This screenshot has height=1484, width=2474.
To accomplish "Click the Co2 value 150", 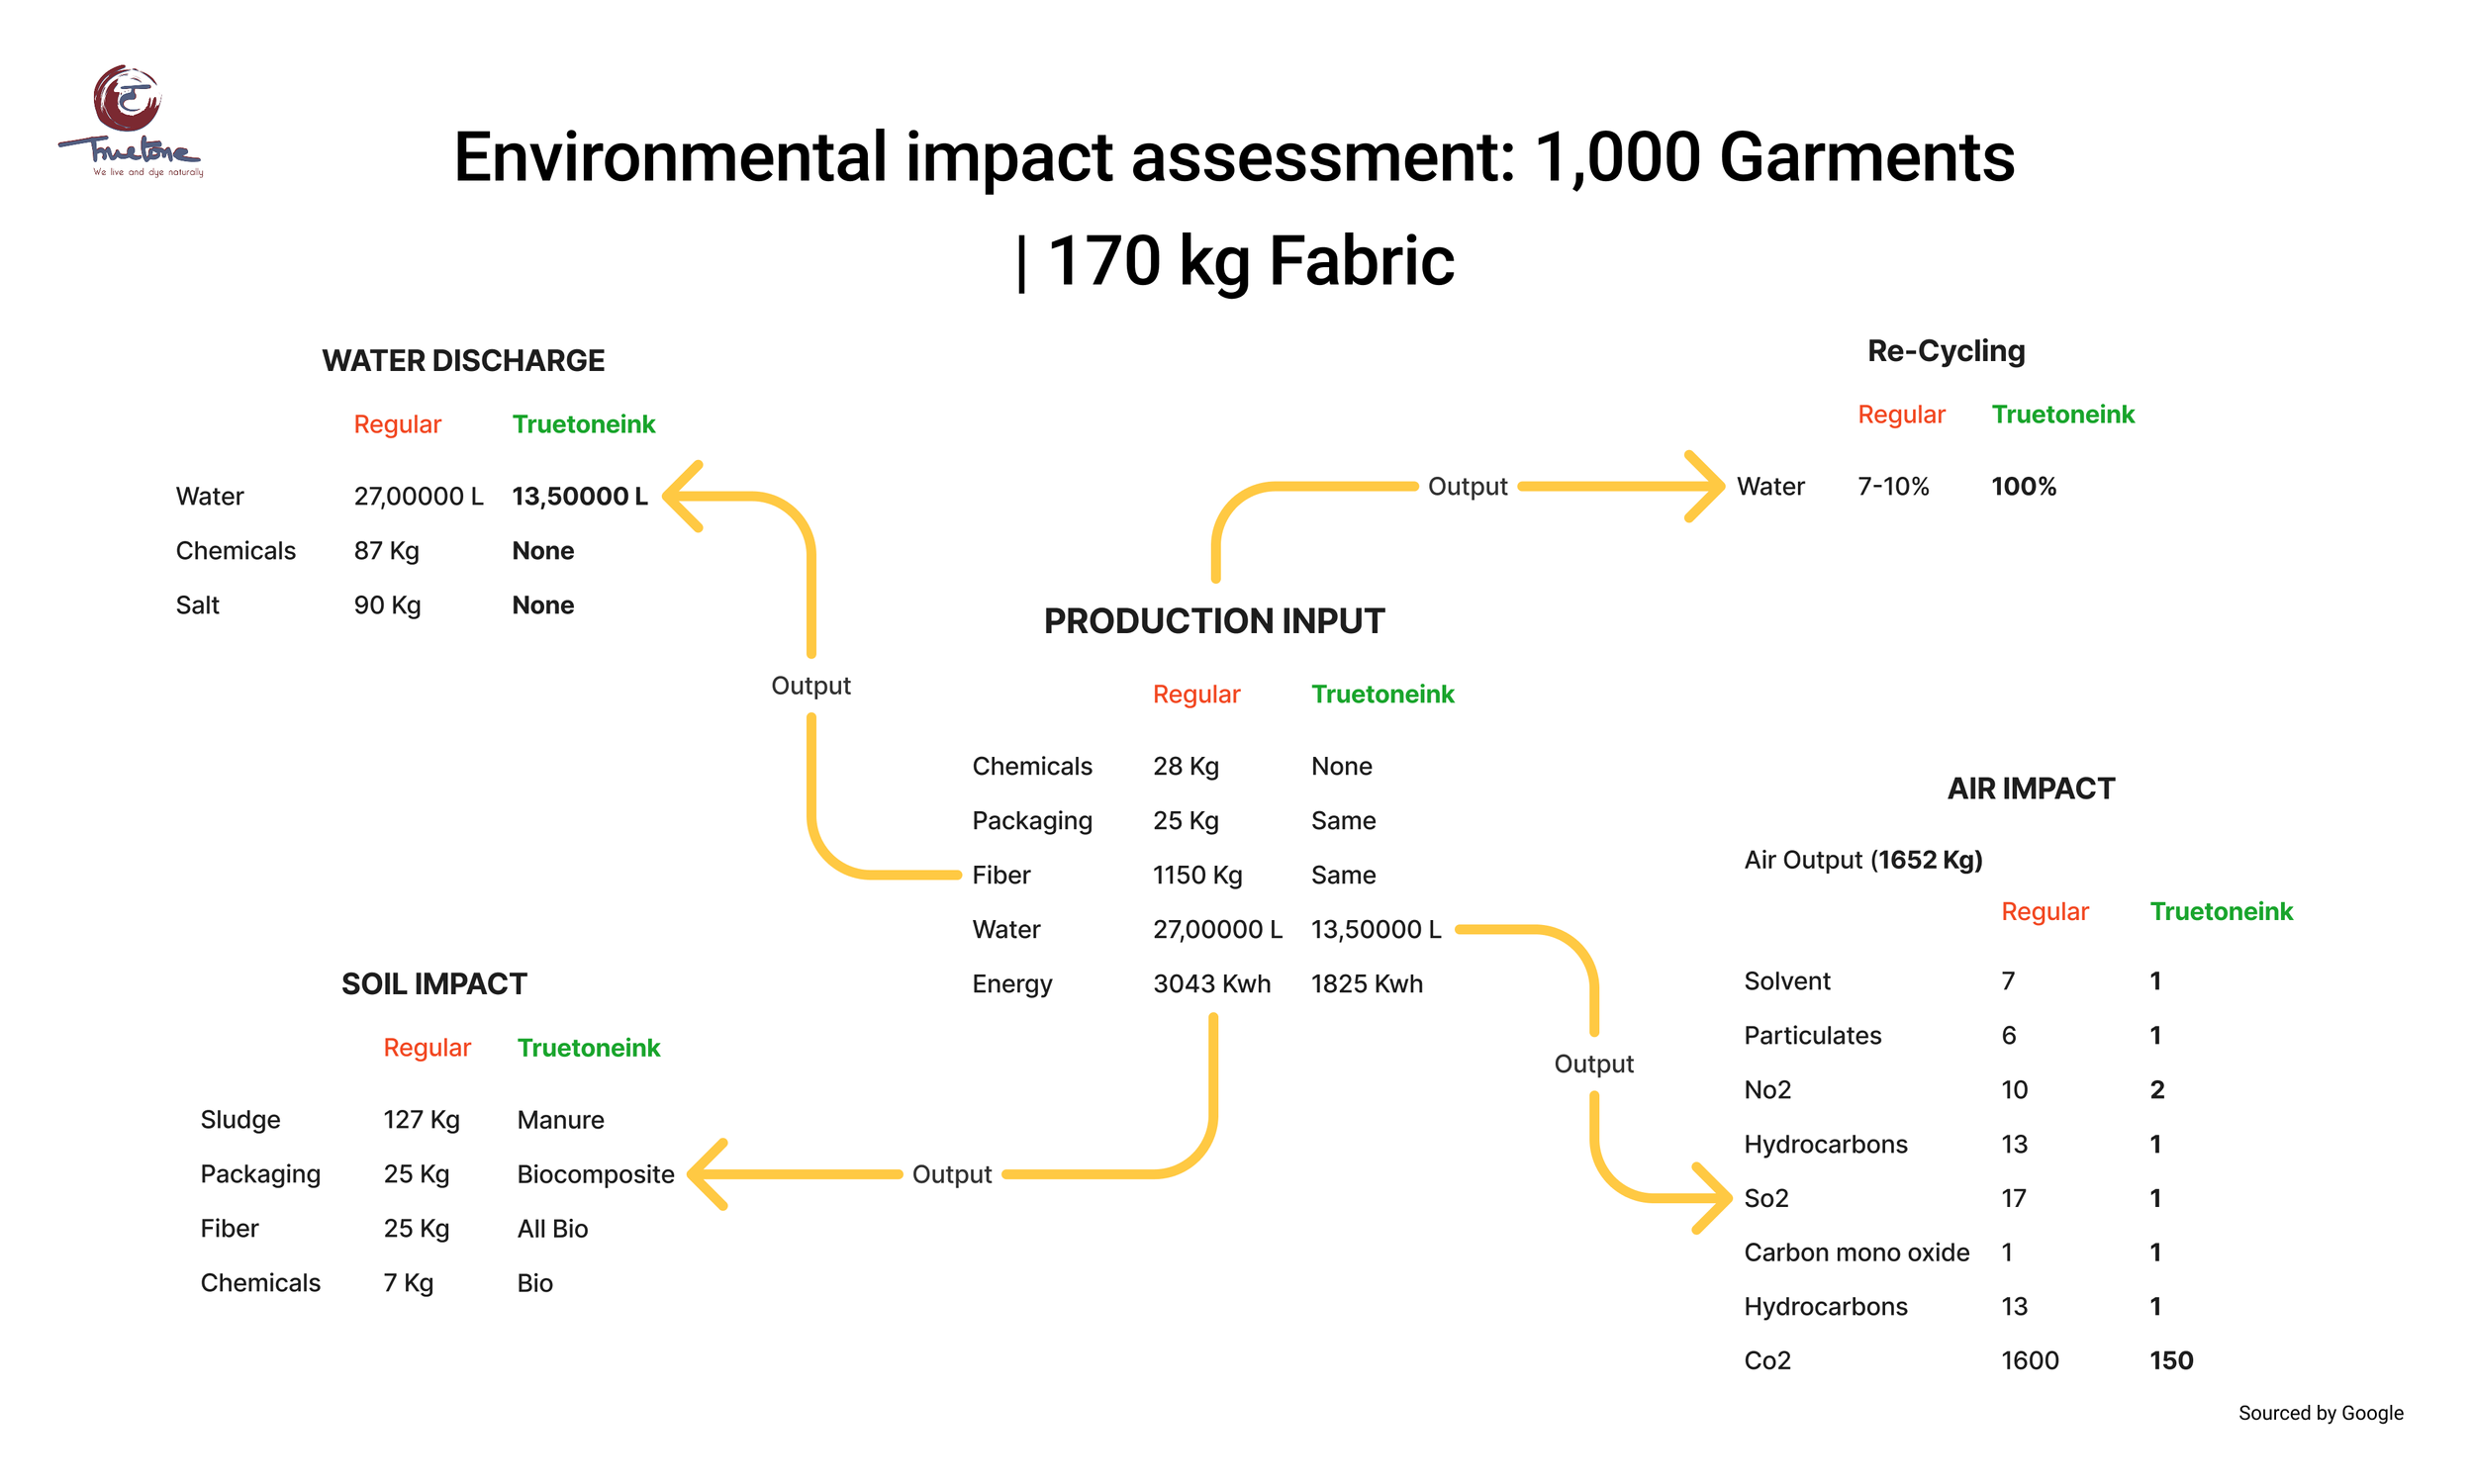I will click(2170, 1360).
